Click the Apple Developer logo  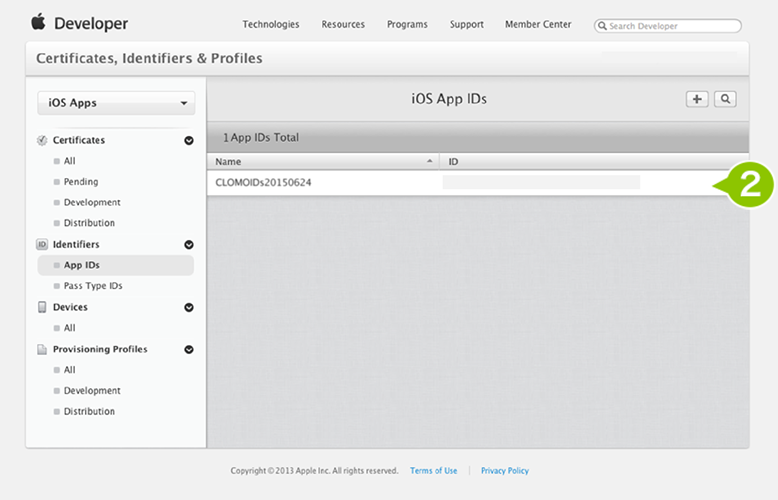pos(79,23)
